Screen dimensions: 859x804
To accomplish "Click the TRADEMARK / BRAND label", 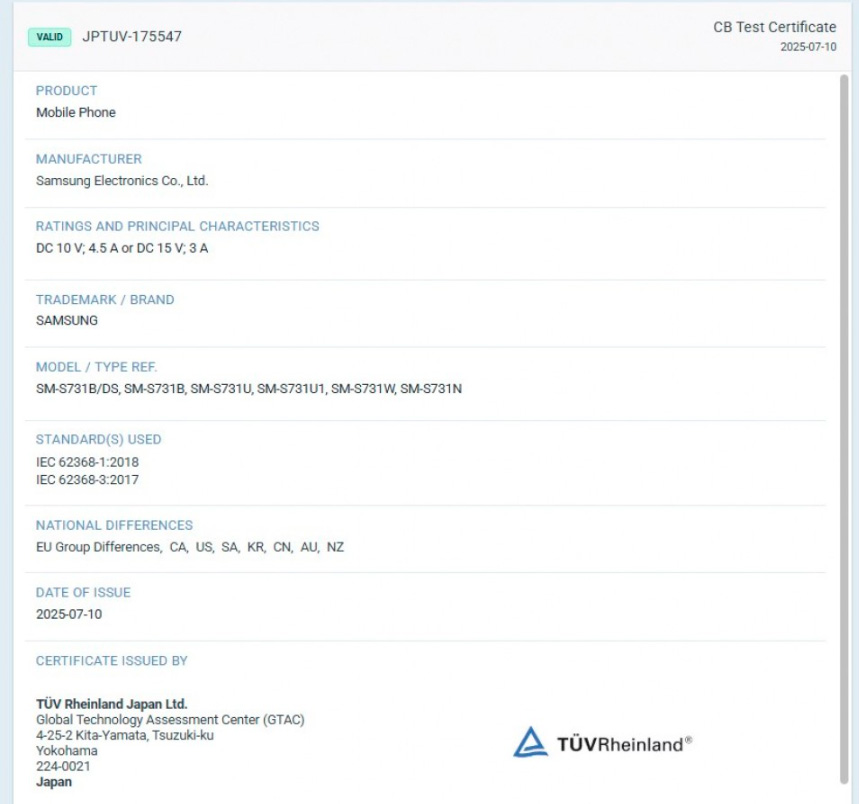I will click(105, 300).
